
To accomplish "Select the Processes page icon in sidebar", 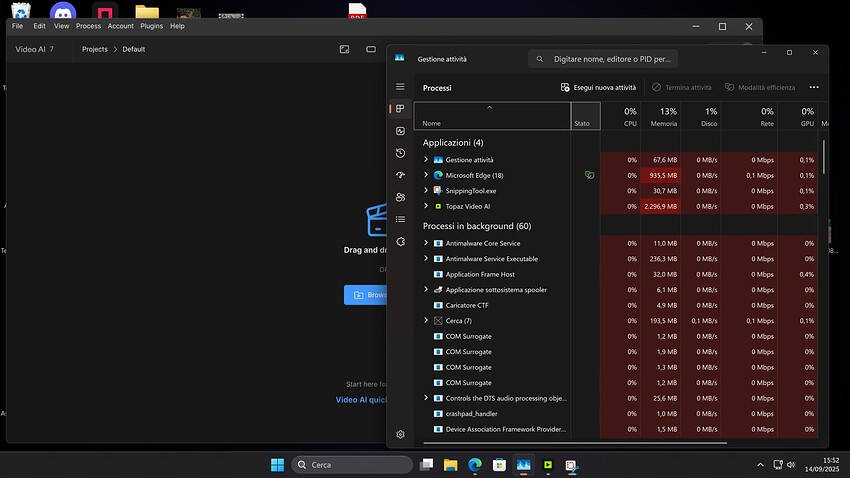I will point(400,109).
